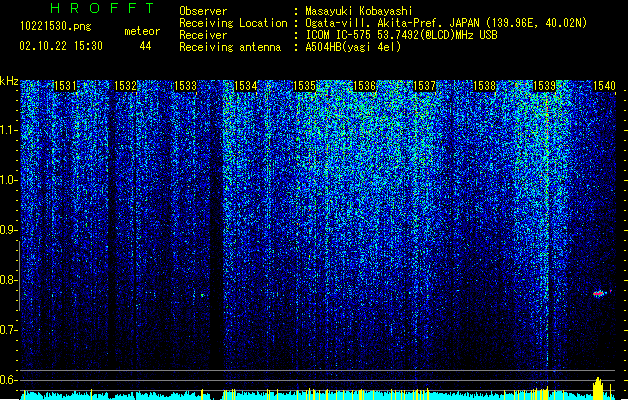Click the 1.1 frequency axis label
Viewport: 629px width, 400px height.
click(9, 130)
